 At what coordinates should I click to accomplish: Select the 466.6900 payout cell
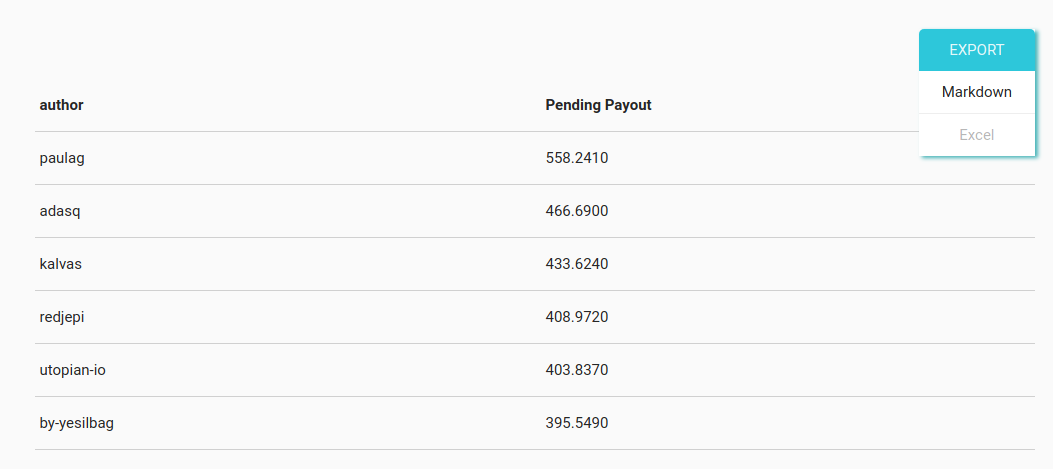[x=577, y=211]
